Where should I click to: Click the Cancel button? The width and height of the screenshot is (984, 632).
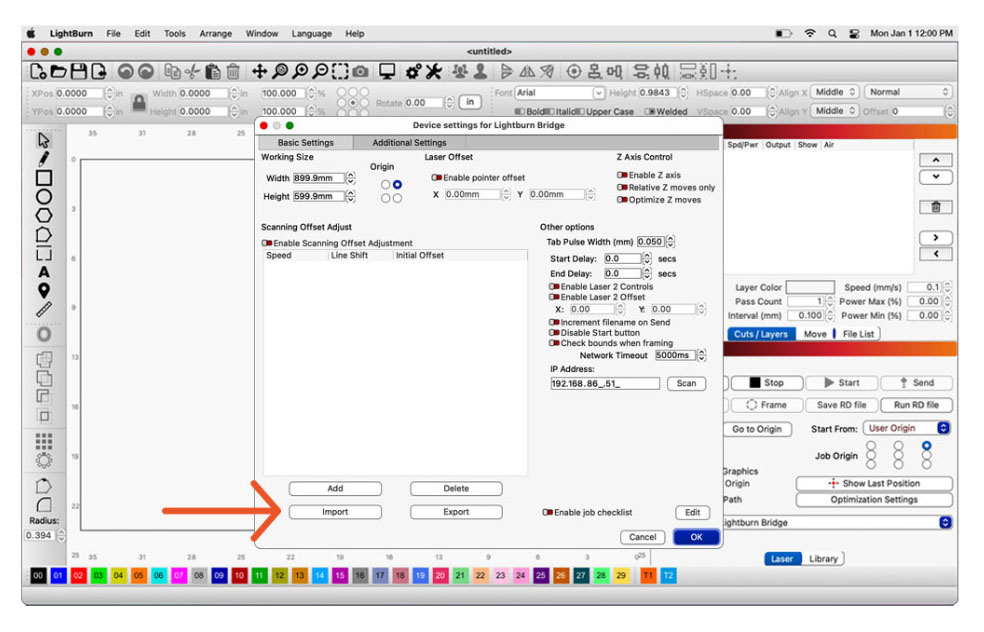click(643, 537)
